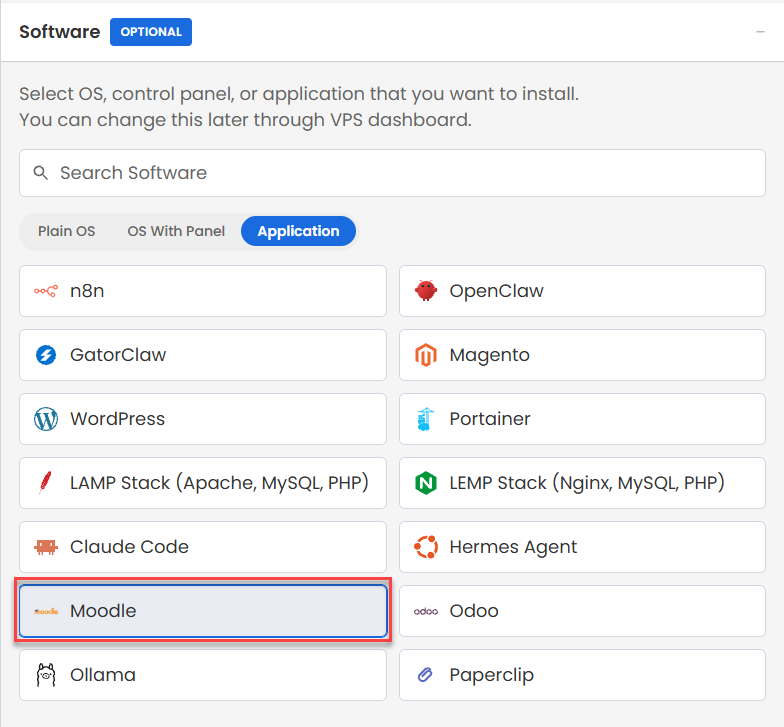Choose the n8n application option
Image resolution: width=784 pixels, height=727 pixels.
(203, 291)
